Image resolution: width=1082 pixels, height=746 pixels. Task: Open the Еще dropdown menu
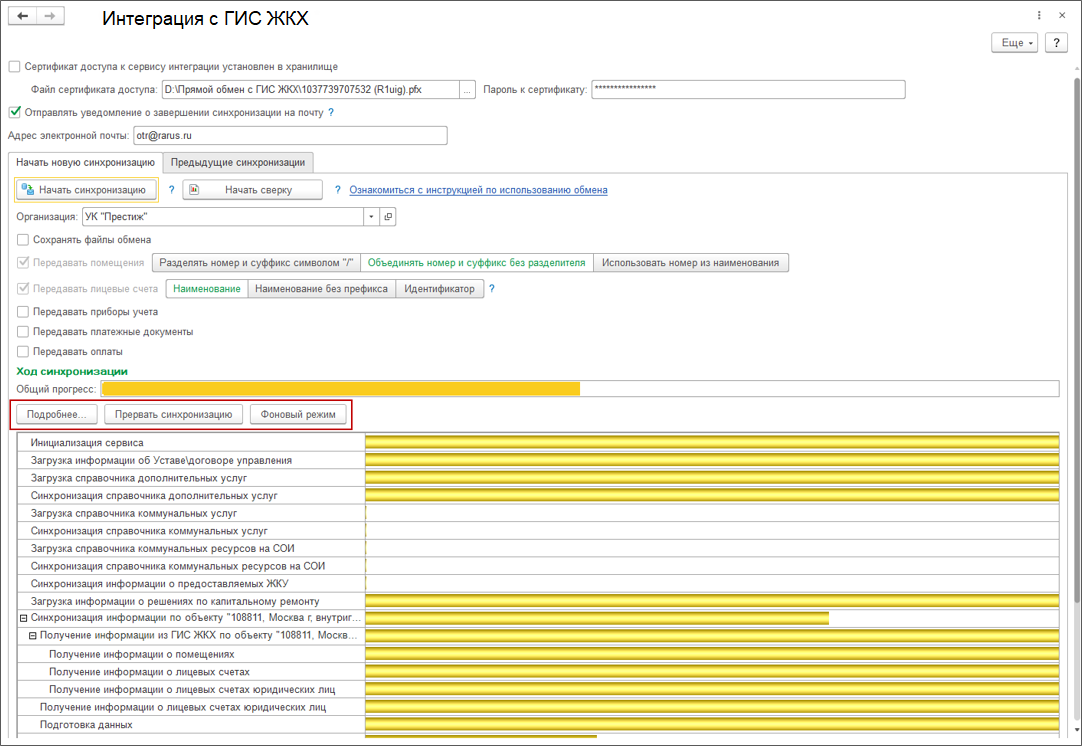(x=1014, y=43)
